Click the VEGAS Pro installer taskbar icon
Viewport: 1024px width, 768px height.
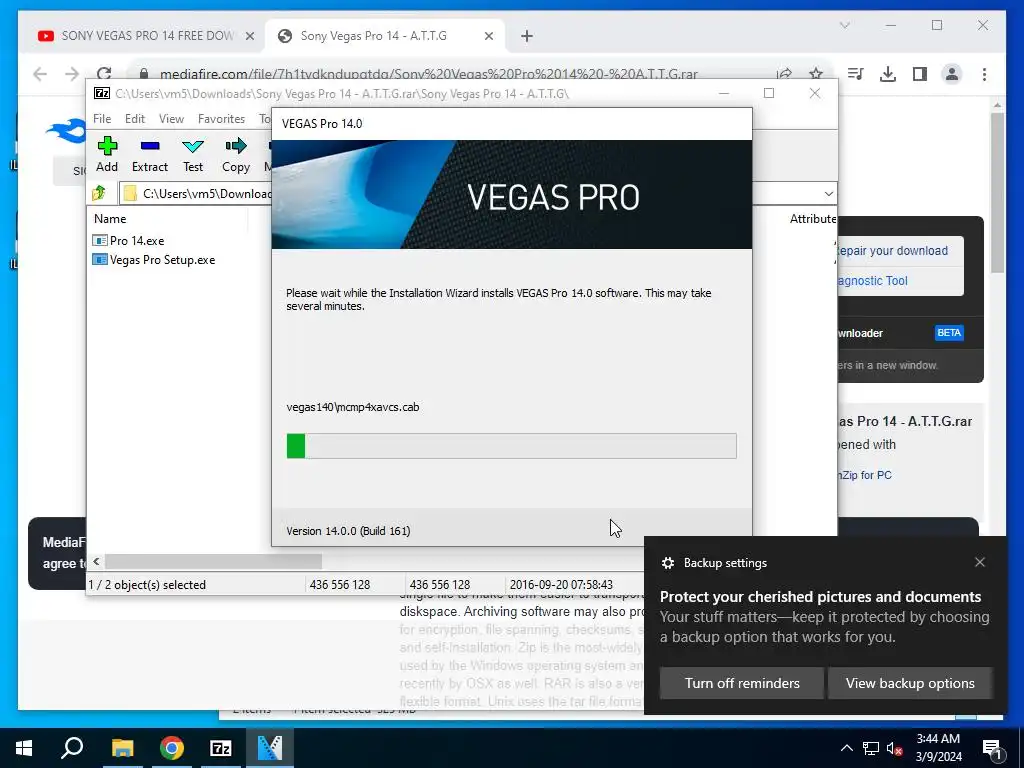(x=270, y=748)
